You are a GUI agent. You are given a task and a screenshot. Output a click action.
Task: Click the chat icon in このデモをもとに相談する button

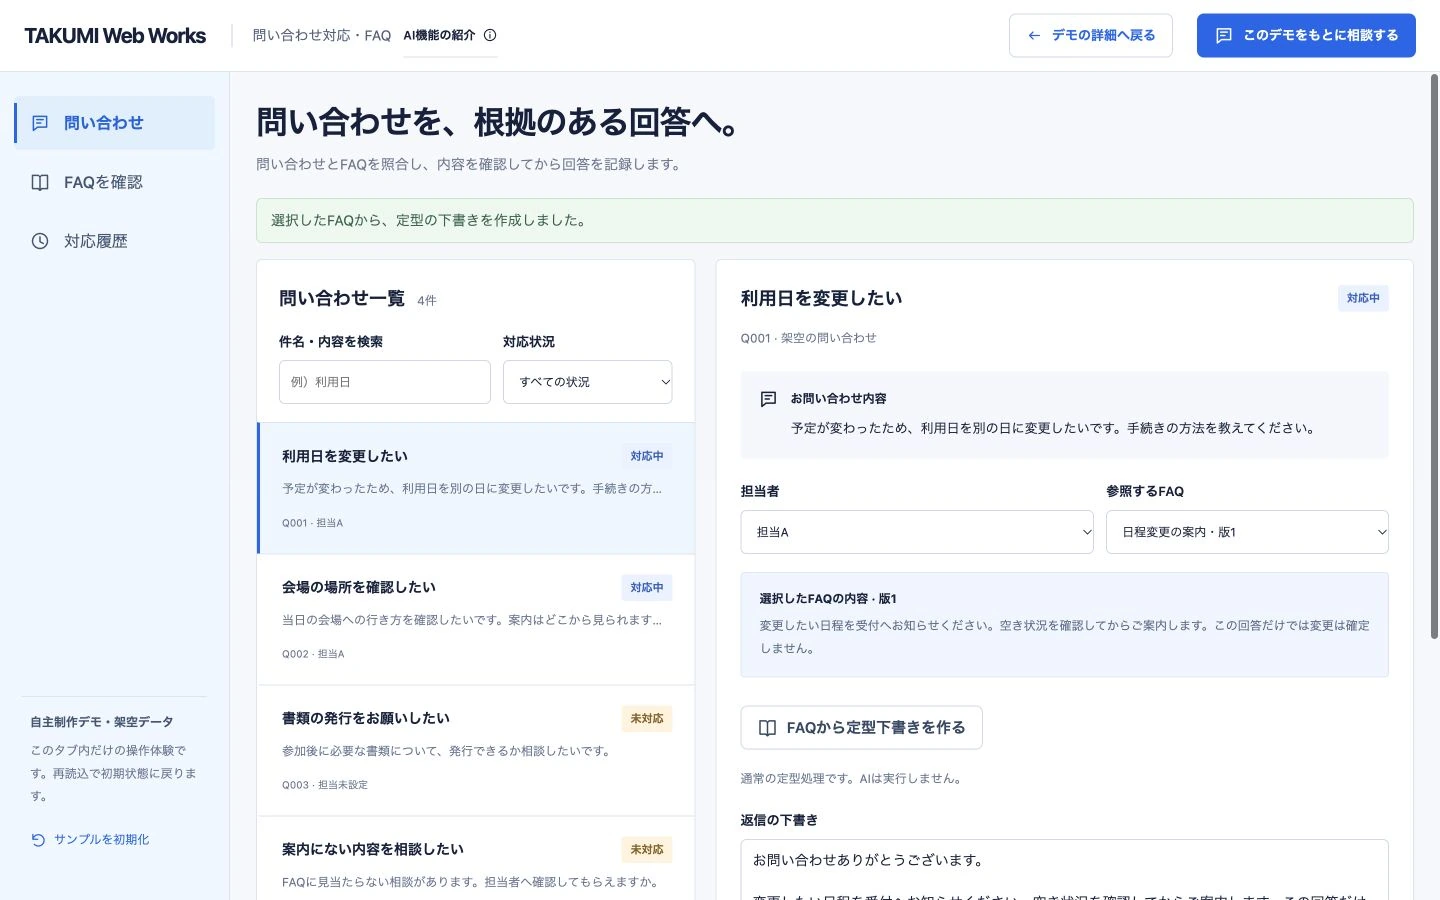coord(1223,36)
